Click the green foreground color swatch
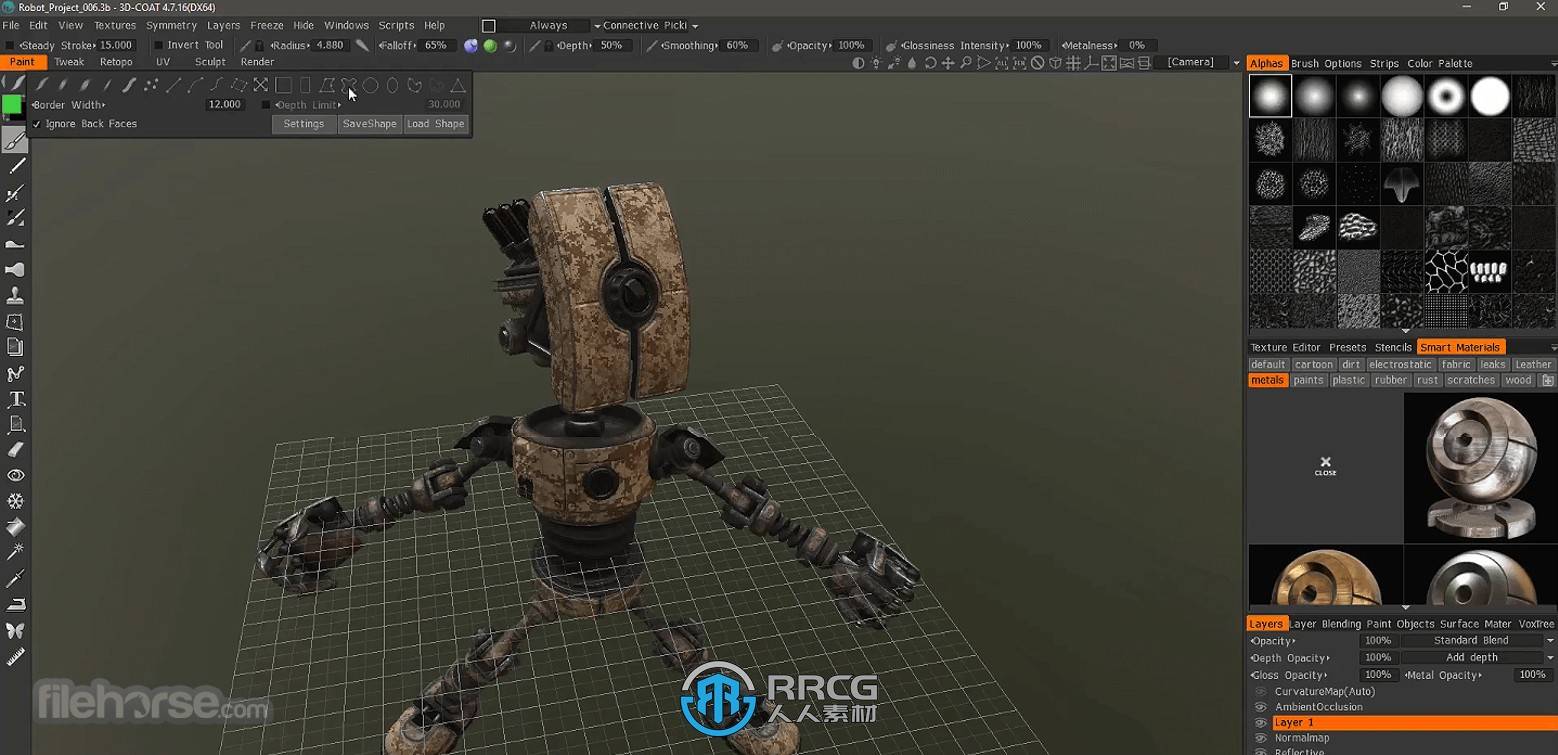Screen dimensions: 1558x755 (12, 105)
